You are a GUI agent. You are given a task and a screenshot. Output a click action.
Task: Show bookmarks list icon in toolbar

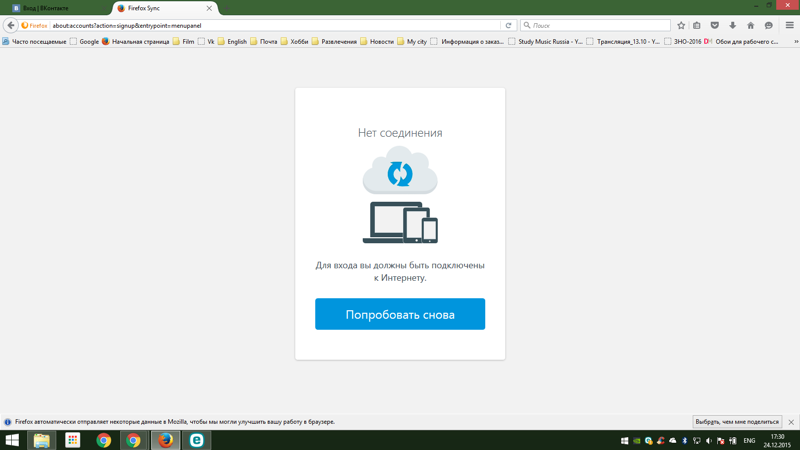[x=697, y=25]
